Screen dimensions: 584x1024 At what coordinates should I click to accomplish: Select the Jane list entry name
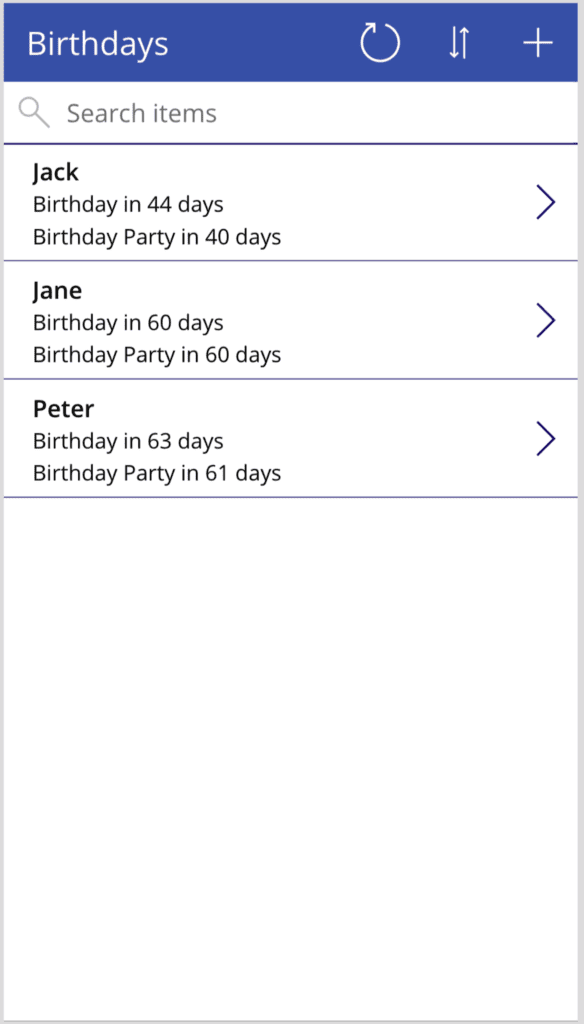point(57,291)
